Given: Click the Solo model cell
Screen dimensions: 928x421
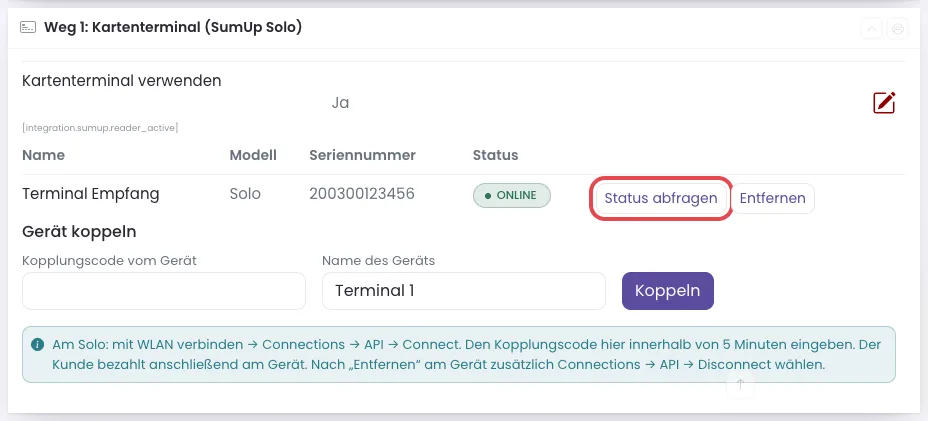Looking at the screenshot, I should [245, 194].
